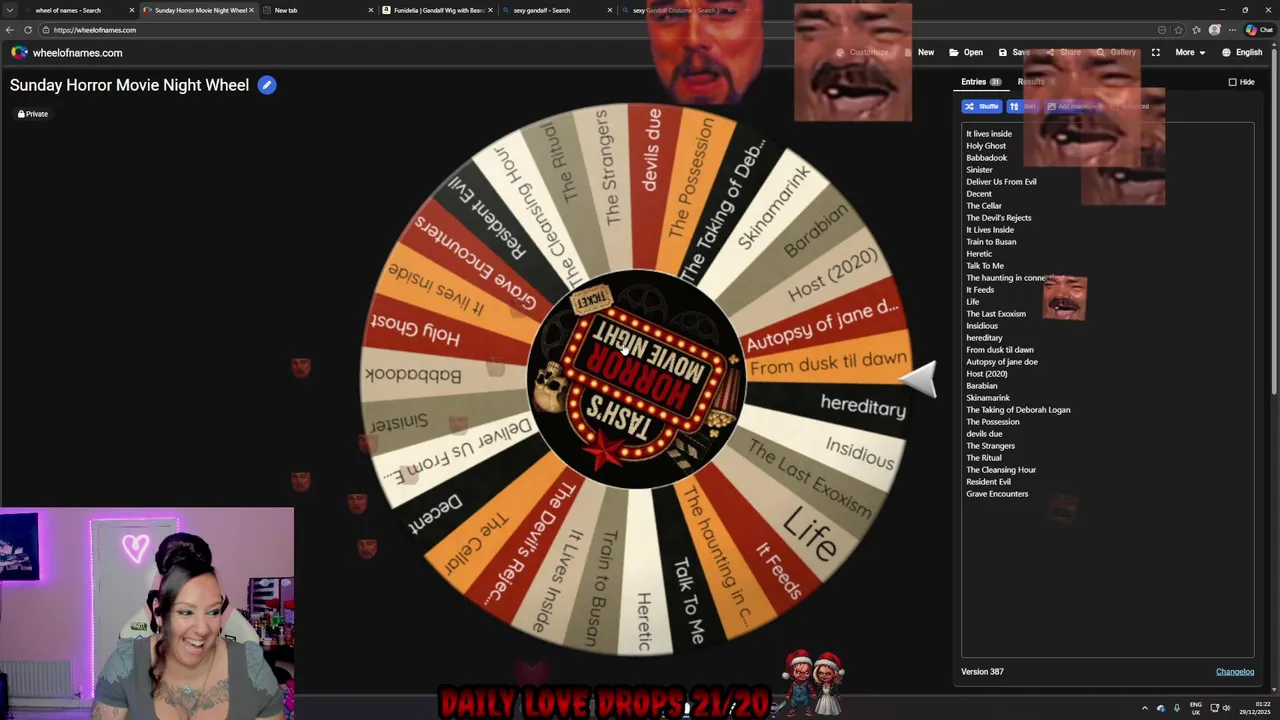Click 'Deliver Us From Evil' entry
Viewport: 1280px width, 720px height.
[x=1001, y=182]
